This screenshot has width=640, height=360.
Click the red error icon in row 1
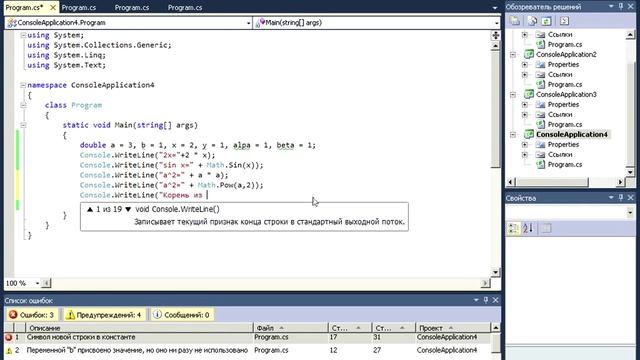9,338
